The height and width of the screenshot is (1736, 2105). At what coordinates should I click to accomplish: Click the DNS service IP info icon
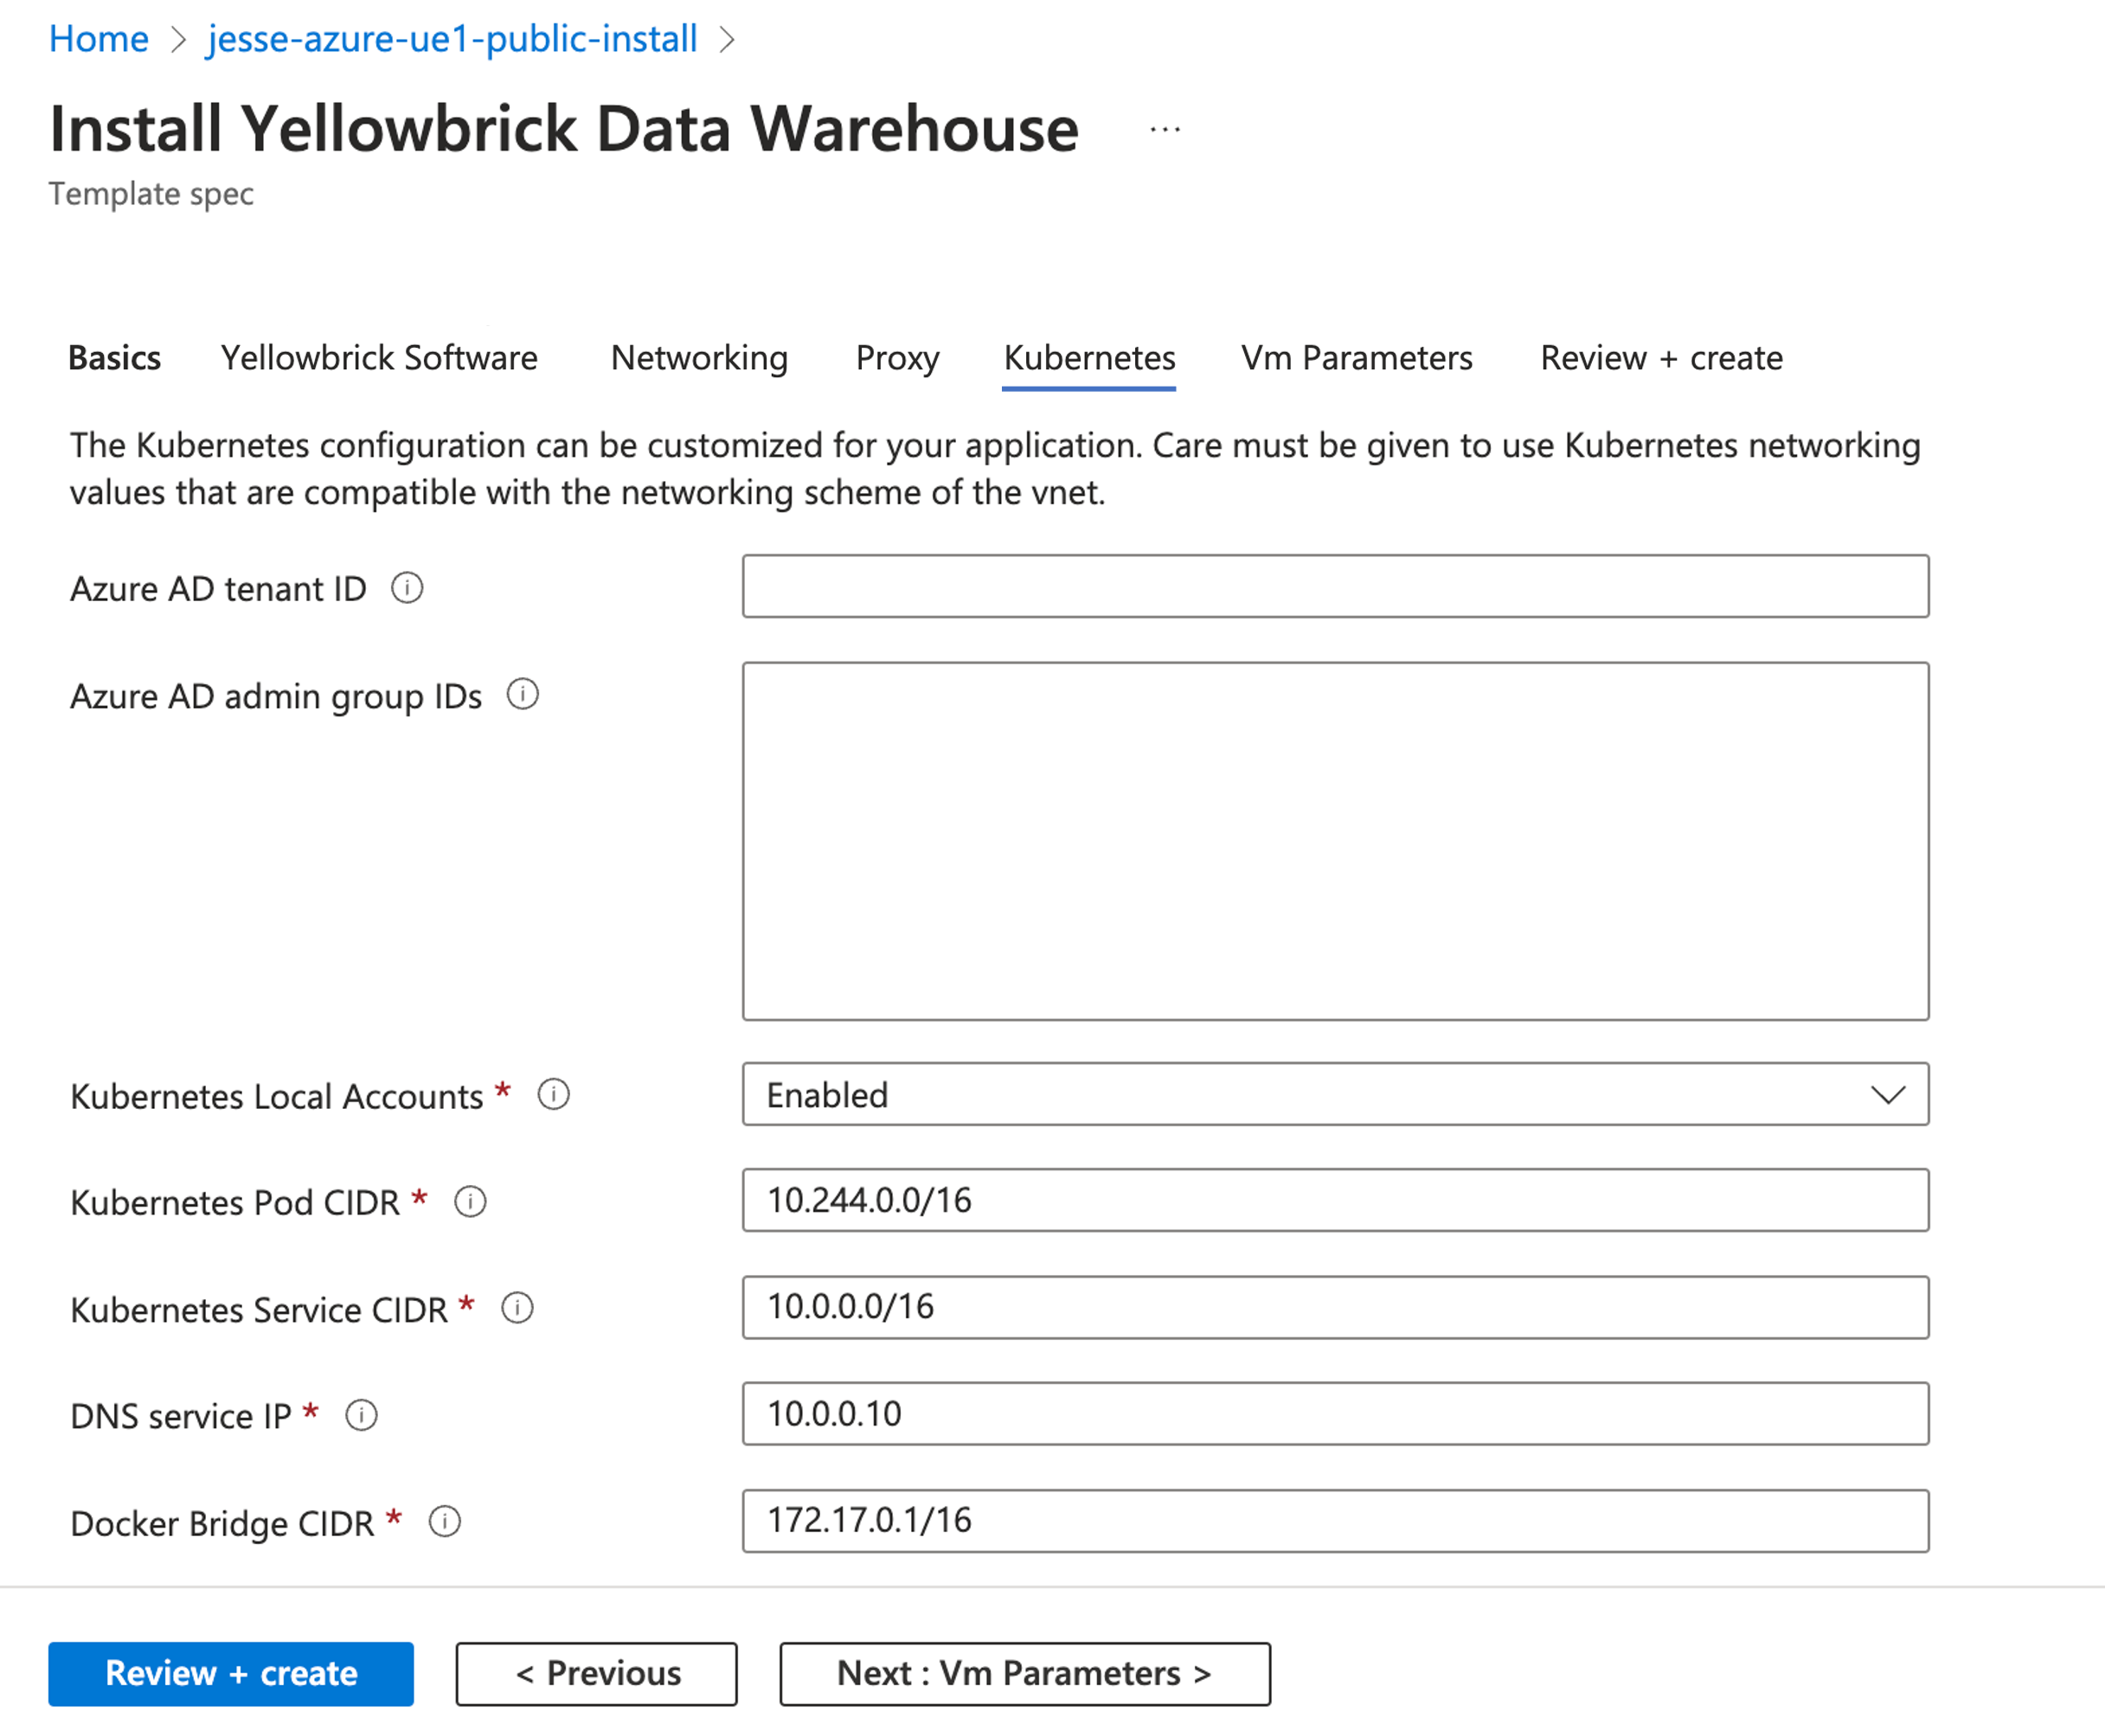pos(361,1415)
